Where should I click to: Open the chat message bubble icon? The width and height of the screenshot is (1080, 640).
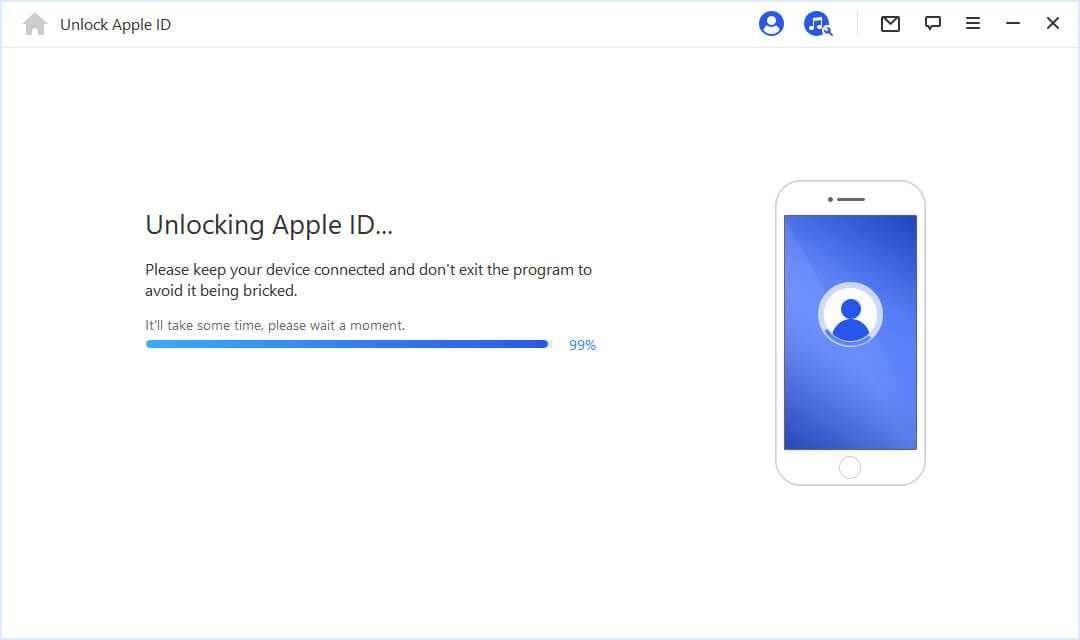(933, 23)
